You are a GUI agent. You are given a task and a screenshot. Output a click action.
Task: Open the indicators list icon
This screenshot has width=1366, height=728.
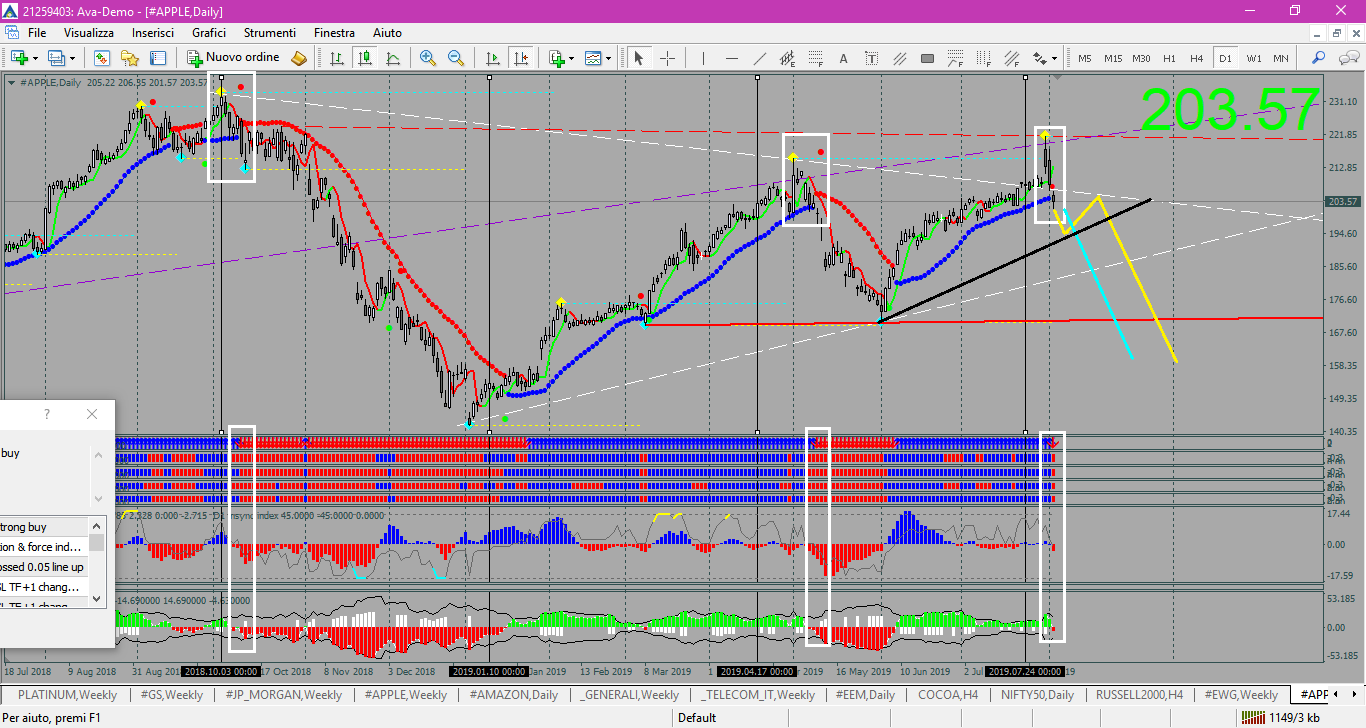tap(556, 57)
